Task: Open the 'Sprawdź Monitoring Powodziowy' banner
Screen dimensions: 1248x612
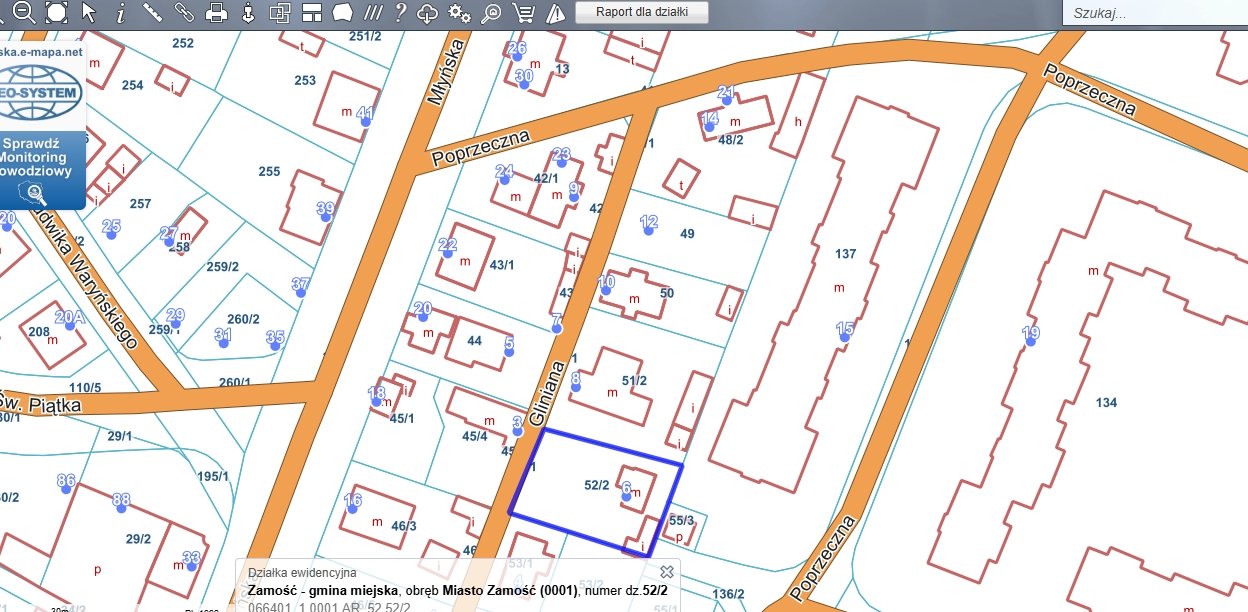Action: pyautogui.click(x=40, y=165)
